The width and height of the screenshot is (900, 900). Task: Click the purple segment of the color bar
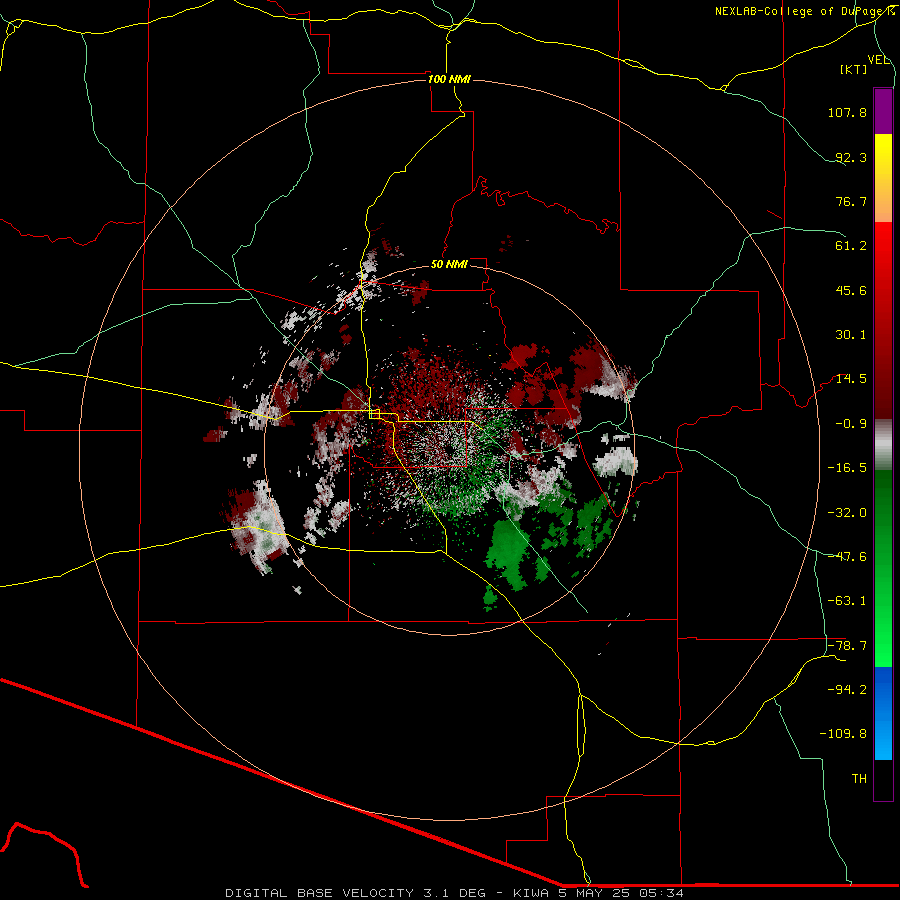click(x=883, y=112)
